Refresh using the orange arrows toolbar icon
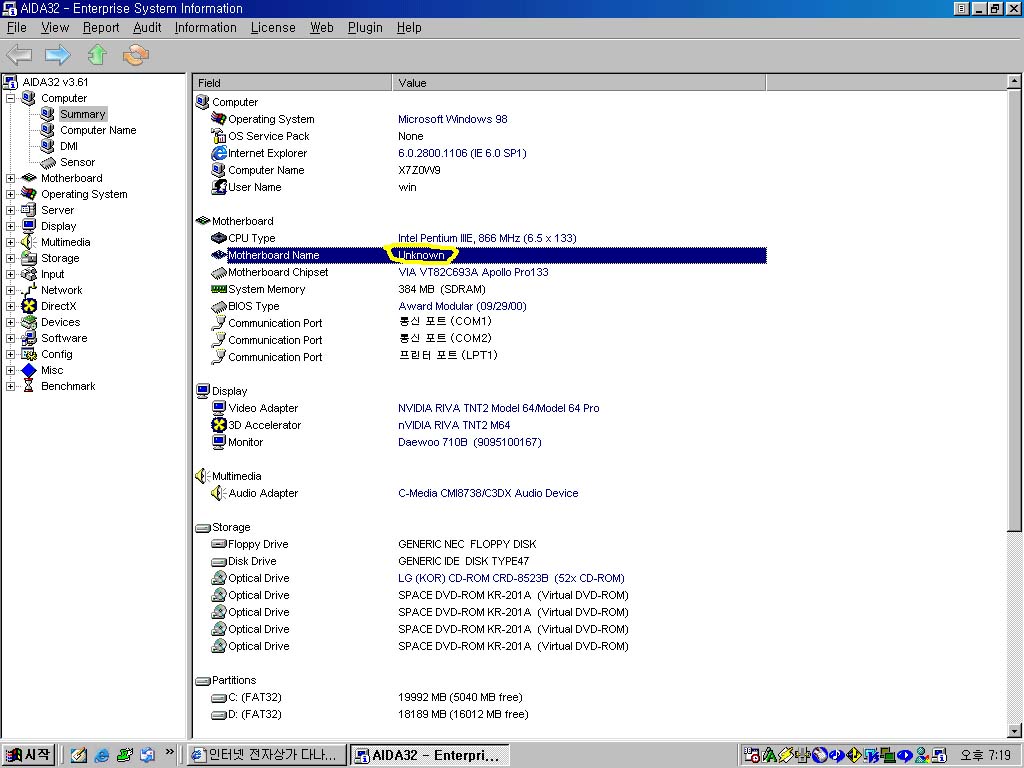 (135, 55)
